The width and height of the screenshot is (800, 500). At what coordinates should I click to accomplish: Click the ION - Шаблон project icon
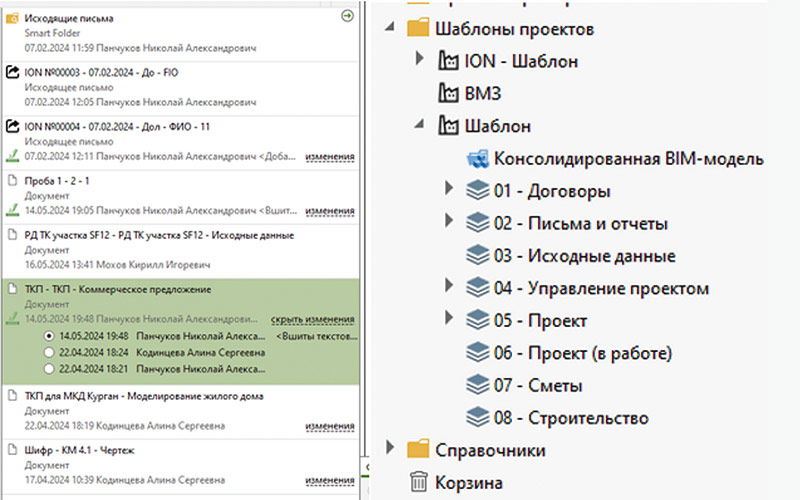click(448, 61)
